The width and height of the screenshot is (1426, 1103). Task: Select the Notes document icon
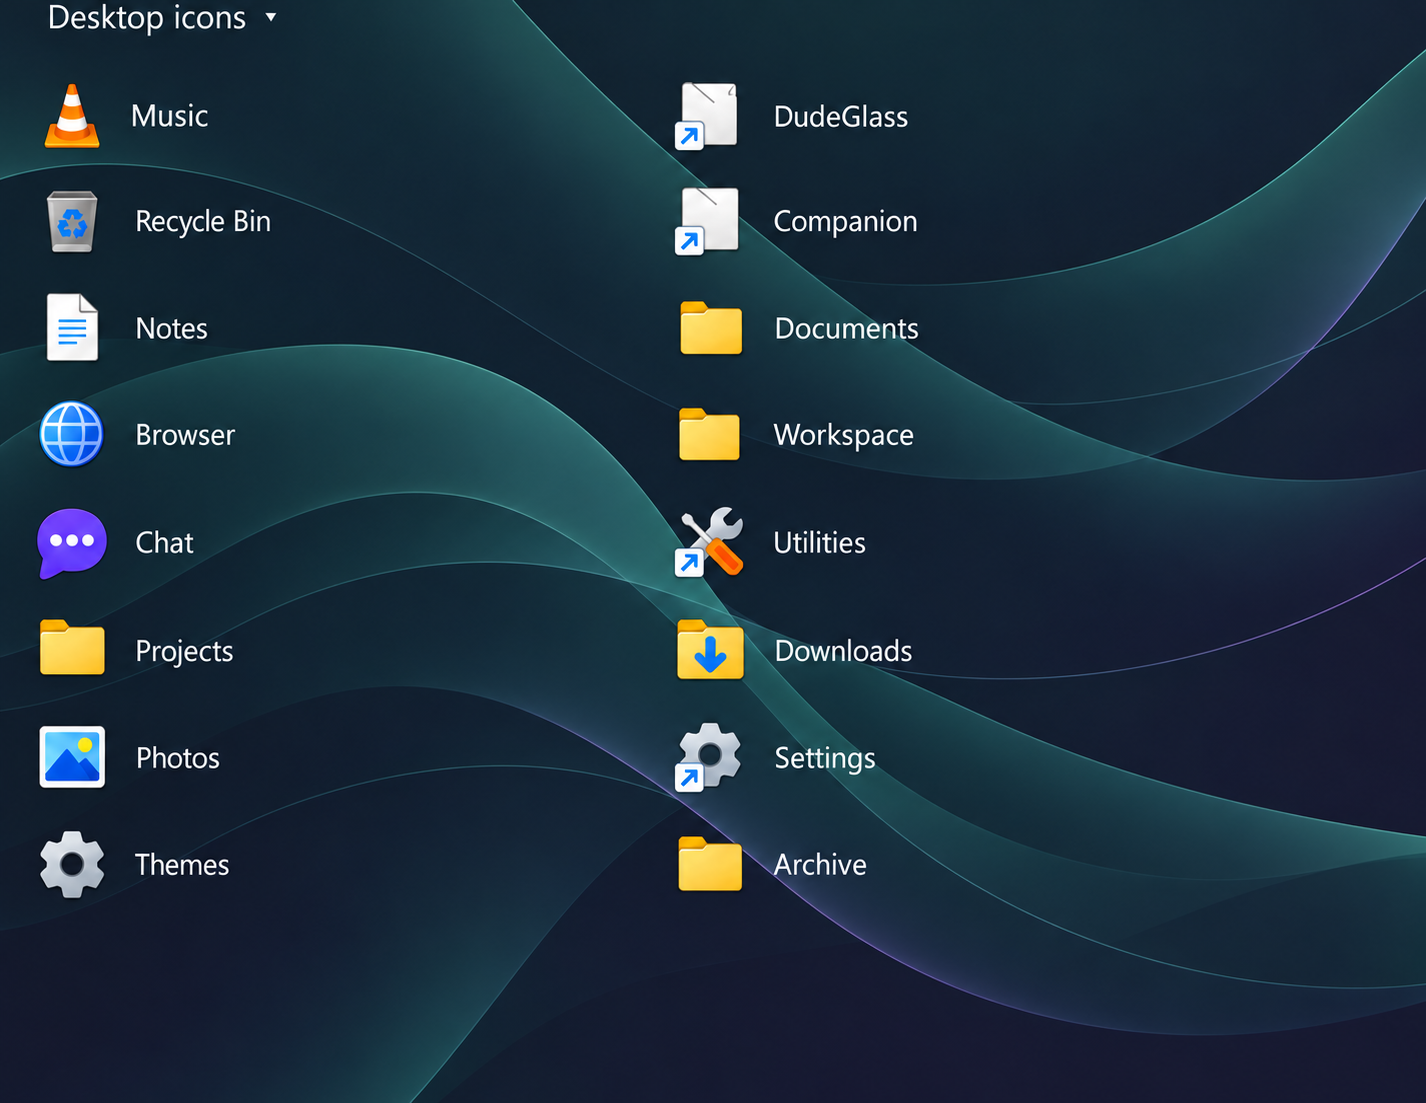click(x=72, y=327)
